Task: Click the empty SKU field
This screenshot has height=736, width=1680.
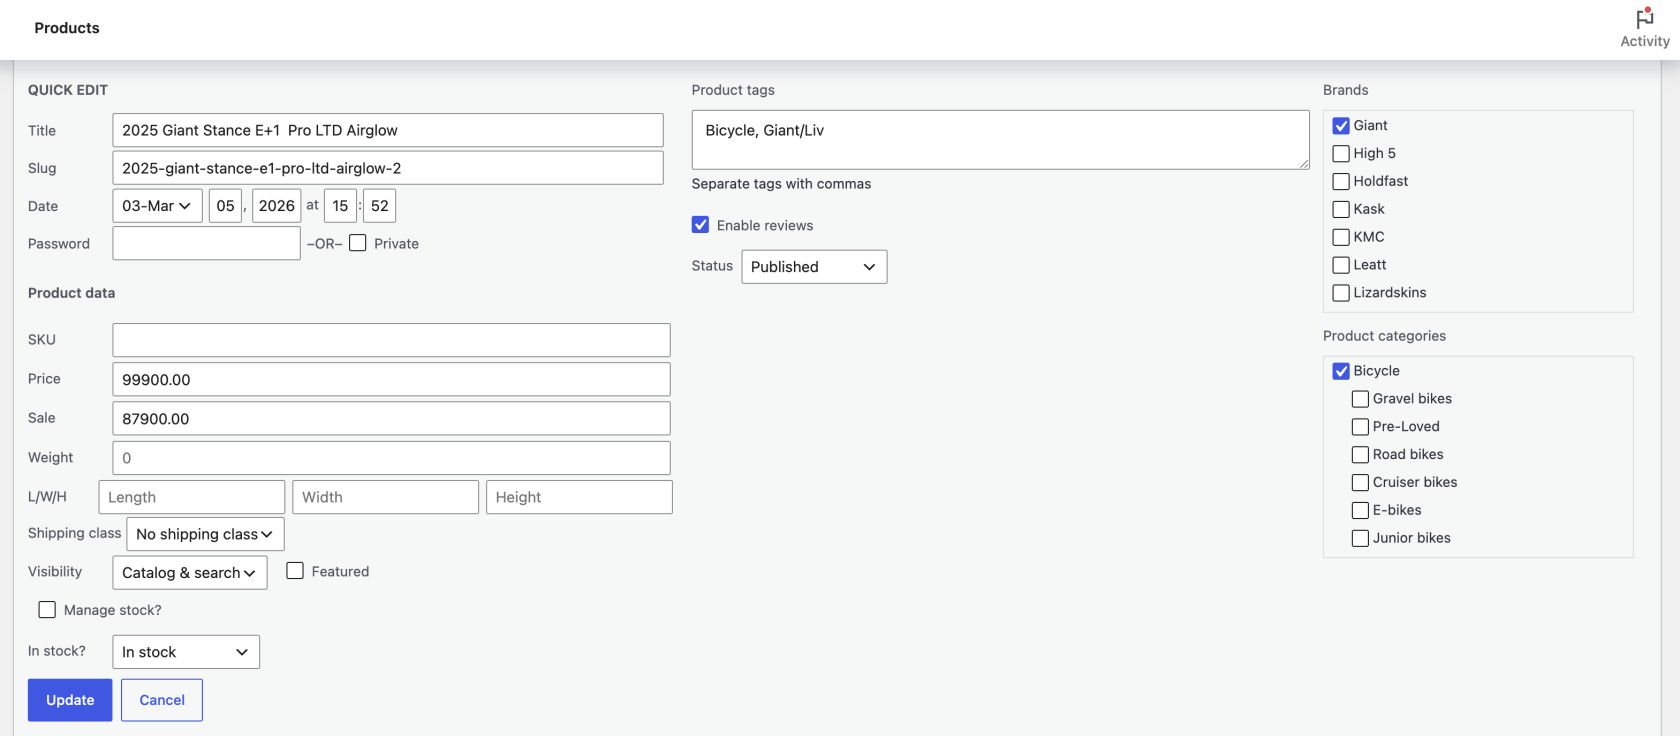Action: coord(391,340)
